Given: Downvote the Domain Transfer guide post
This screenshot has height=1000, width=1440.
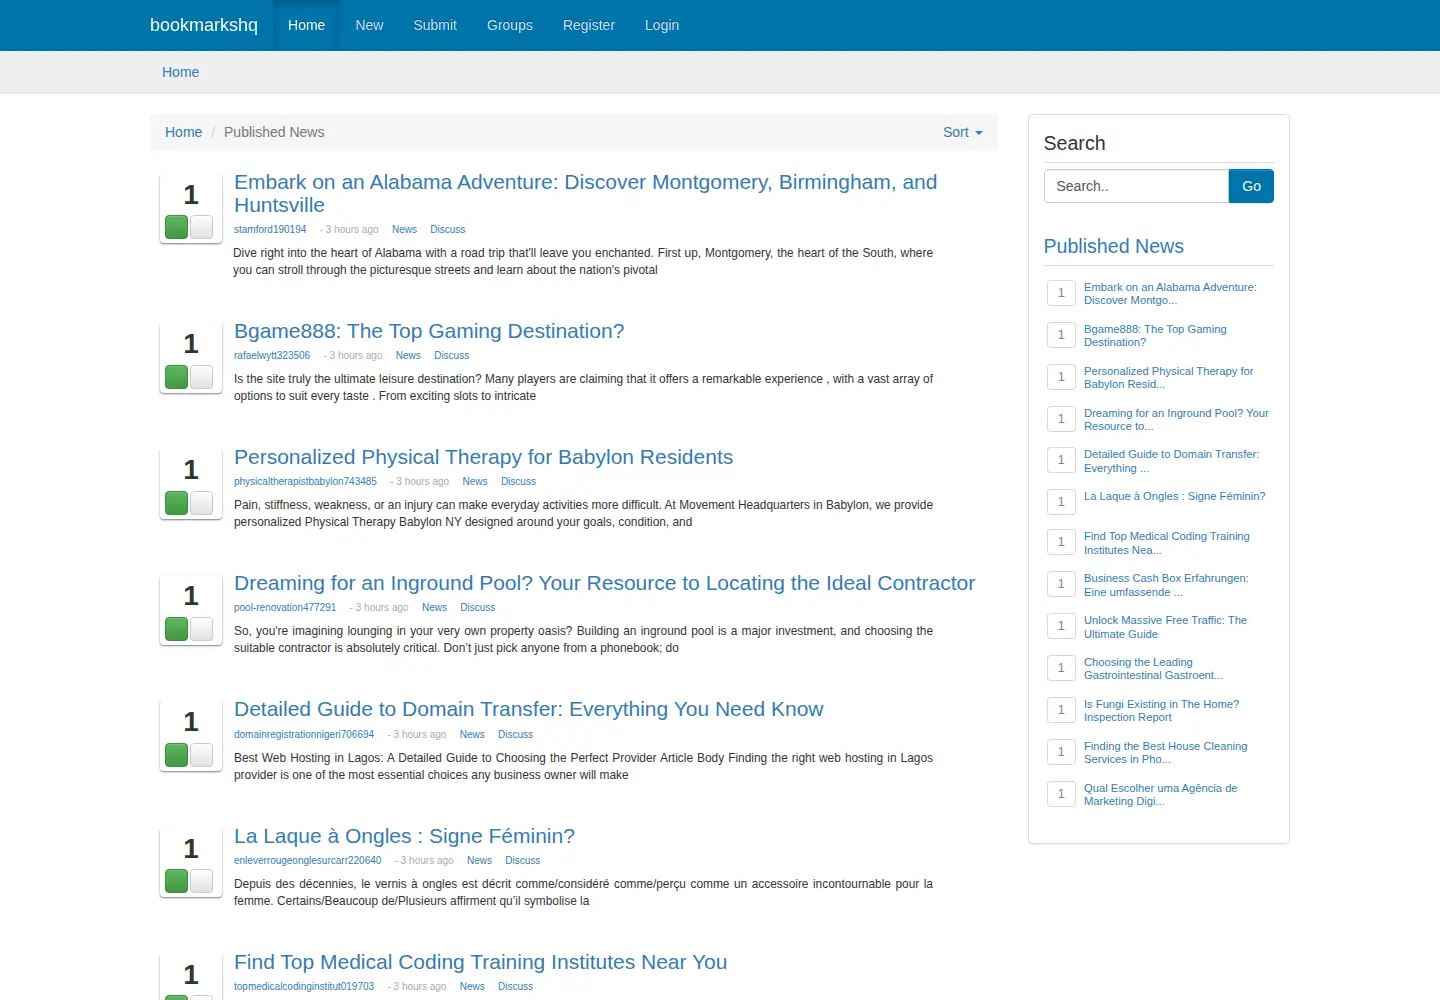Looking at the screenshot, I should pyautogui.click(x=201, y=755).
